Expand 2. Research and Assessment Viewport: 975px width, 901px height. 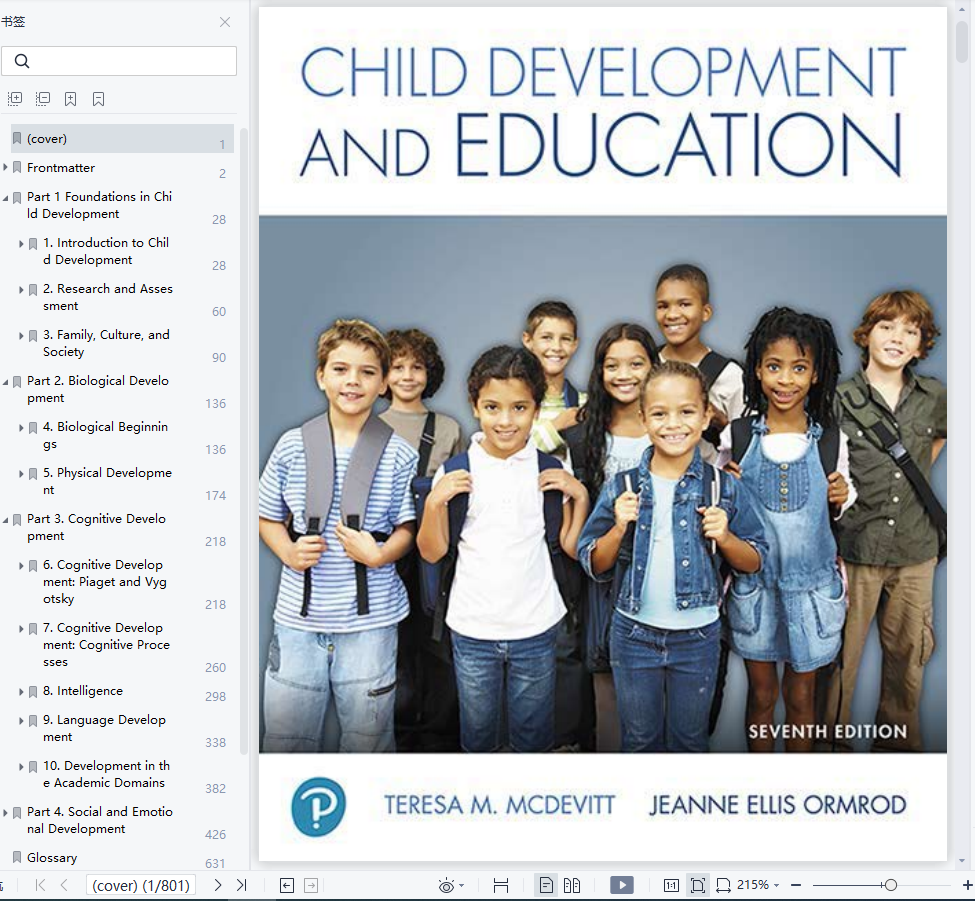pyautogui.click(x=21, y=290)
